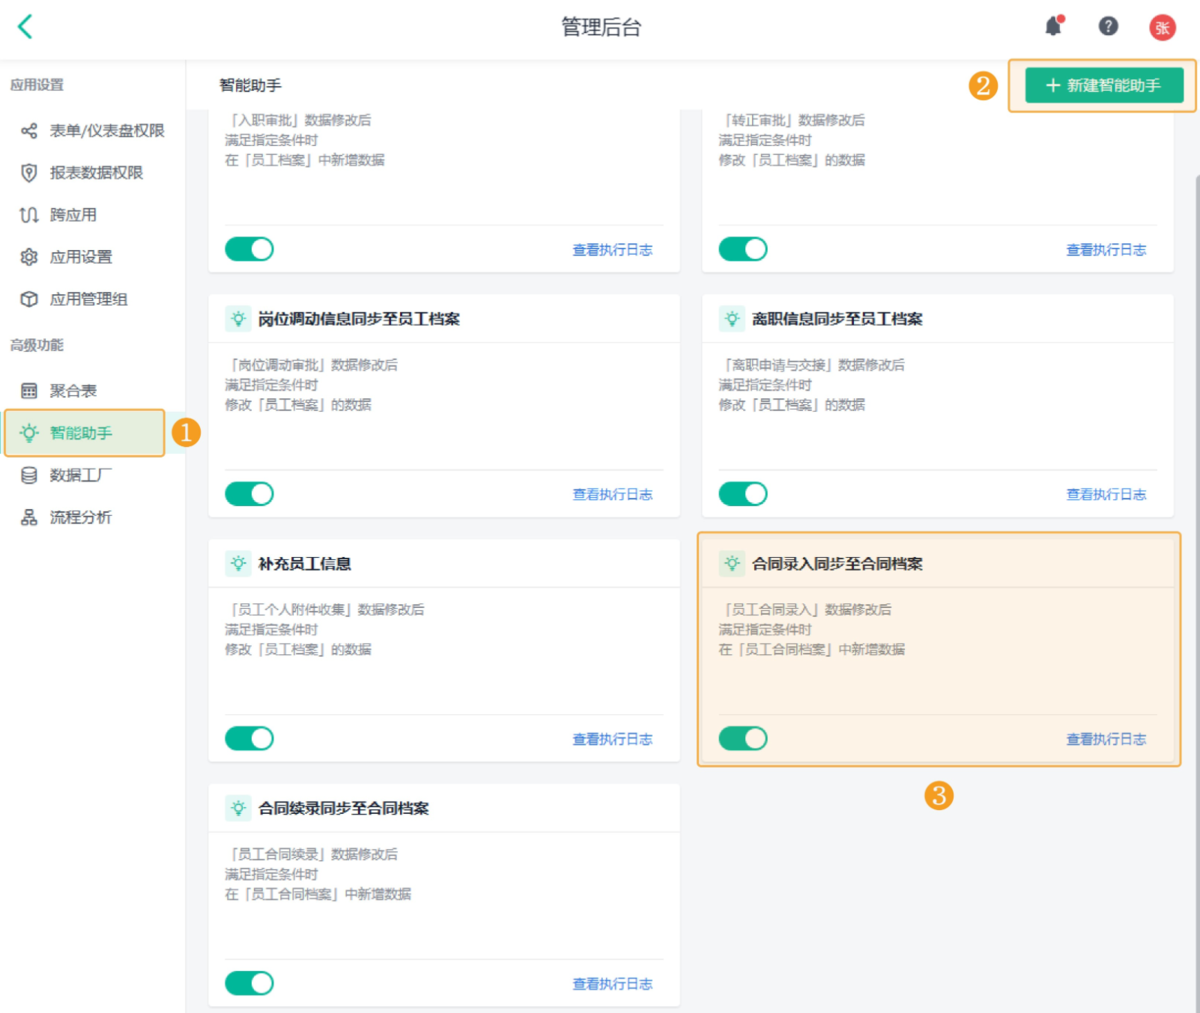
Task: Select 智能助手 in the sidebar
Action: 81,433
